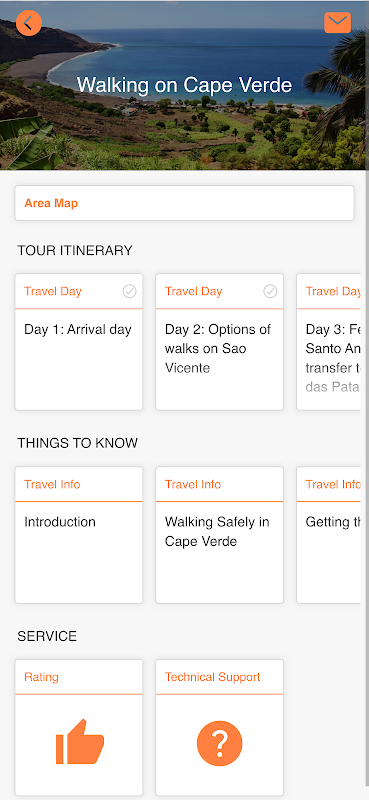
Task: Click the first card's Travel Day label
Action: [x=53, y=291]
